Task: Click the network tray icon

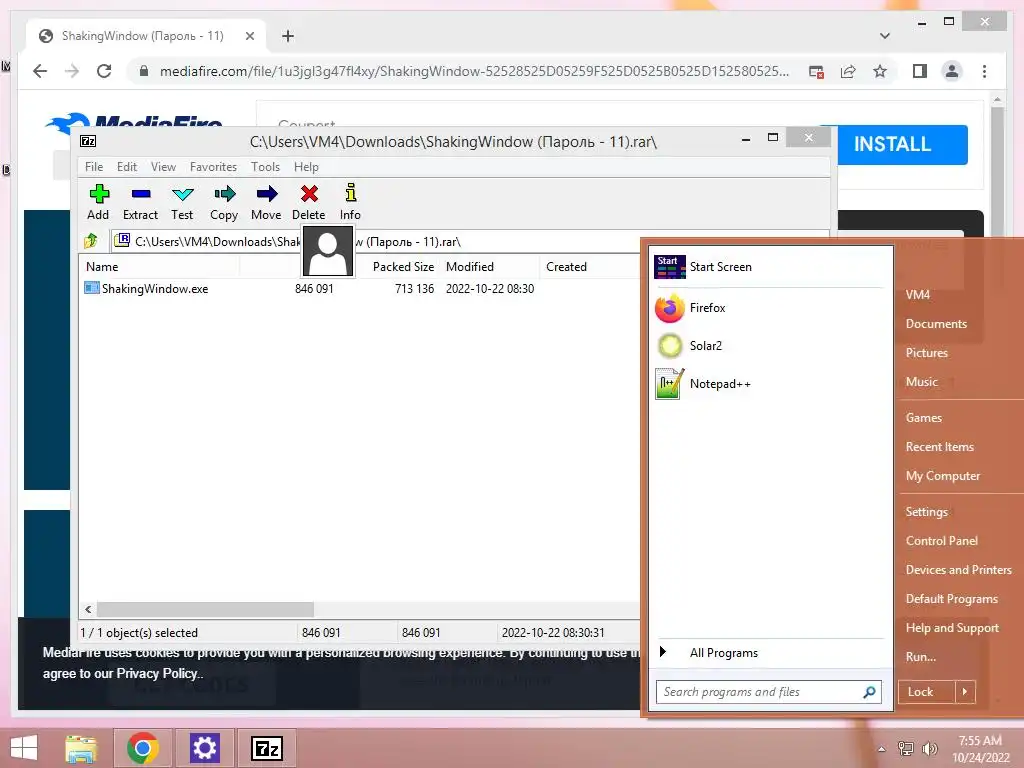Action: pyautogui.click(x=906, y=748)
